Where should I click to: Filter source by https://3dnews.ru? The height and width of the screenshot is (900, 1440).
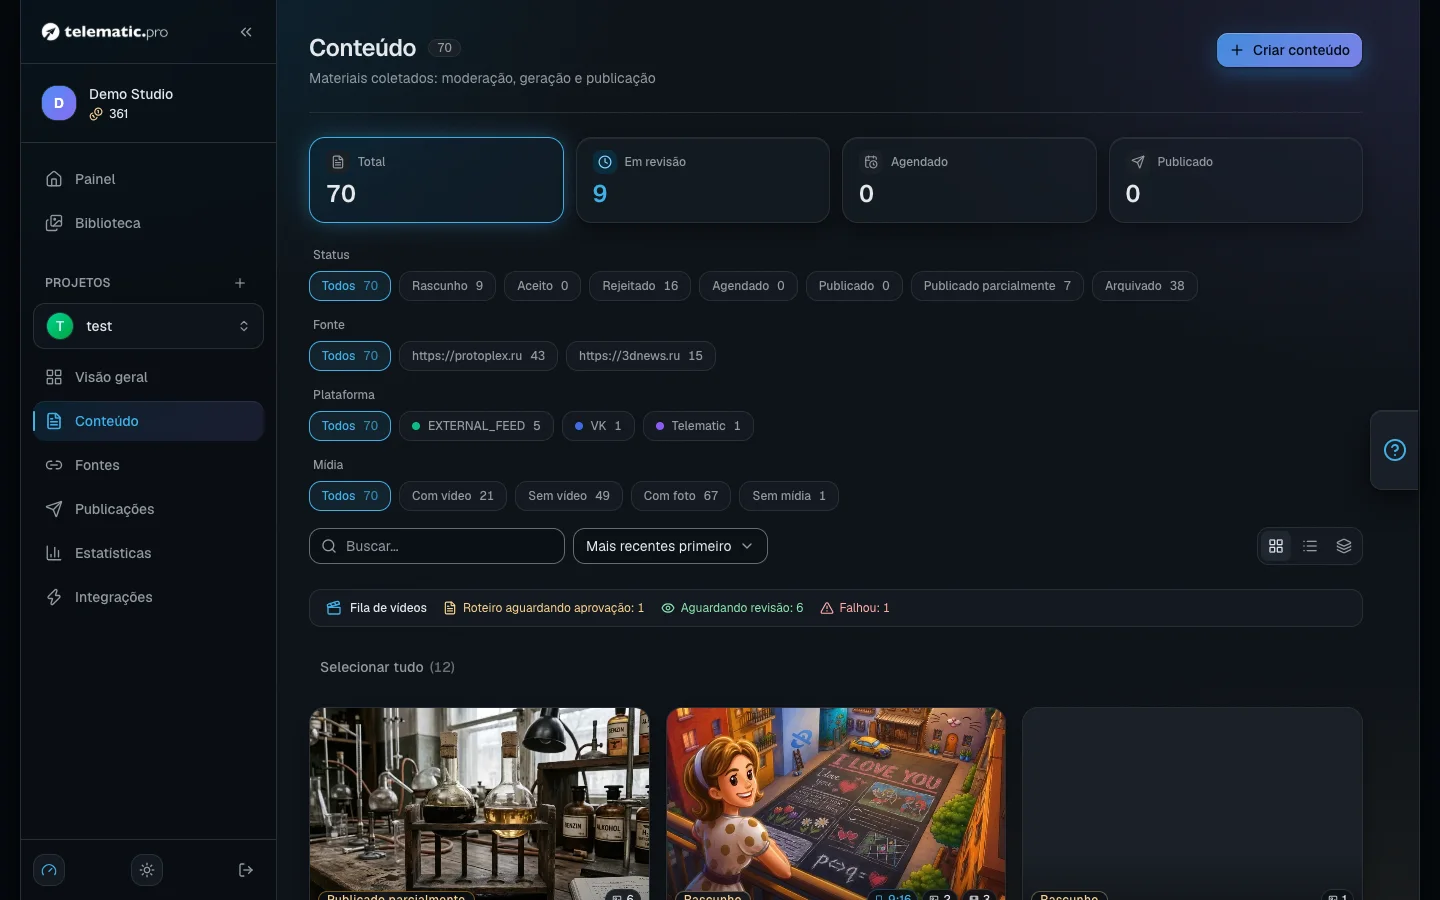coord(641,356)
